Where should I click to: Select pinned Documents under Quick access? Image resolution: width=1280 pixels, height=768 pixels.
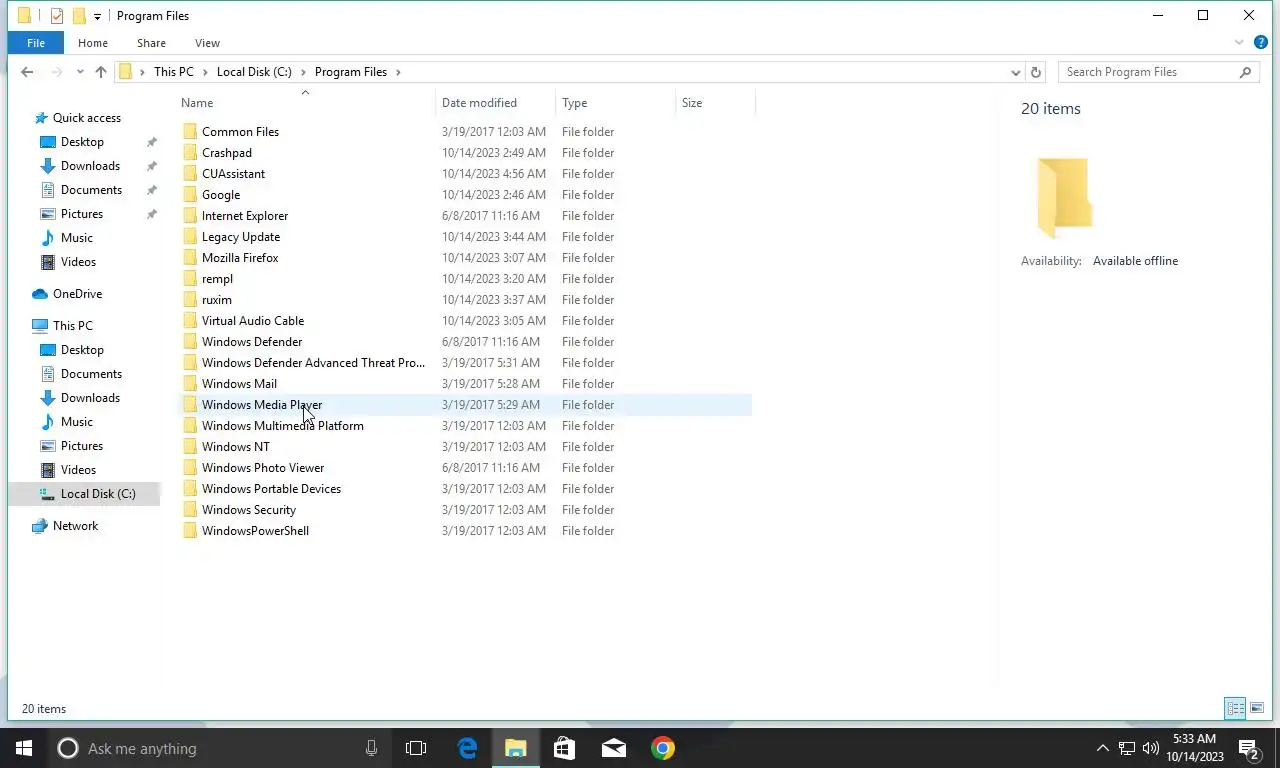(x=91, y=190)
